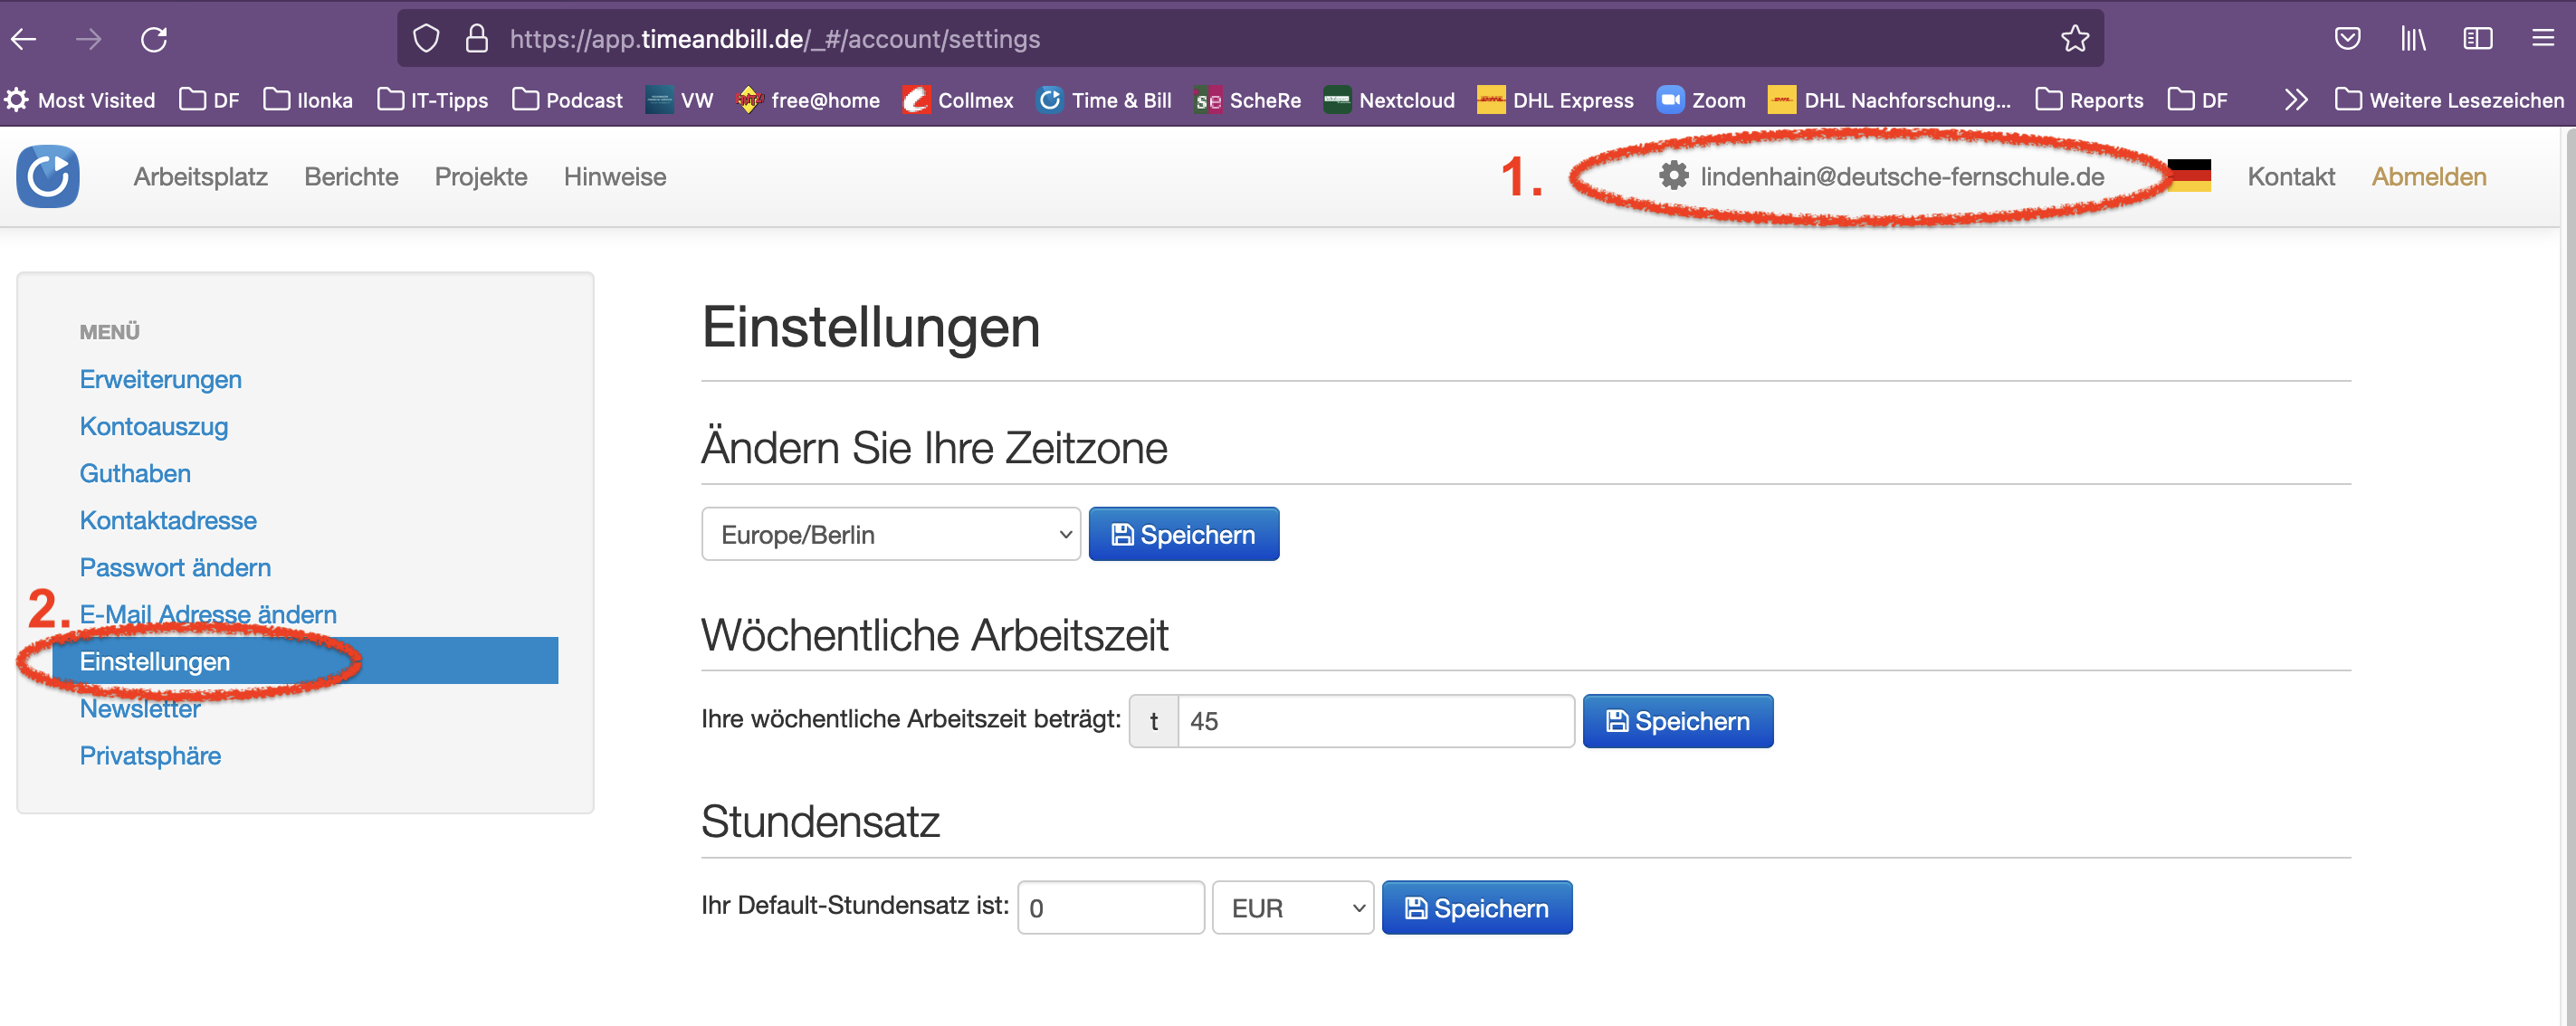Open the Berichte navigation menu
The image size is (2576, 1026).
pos(351,177)
